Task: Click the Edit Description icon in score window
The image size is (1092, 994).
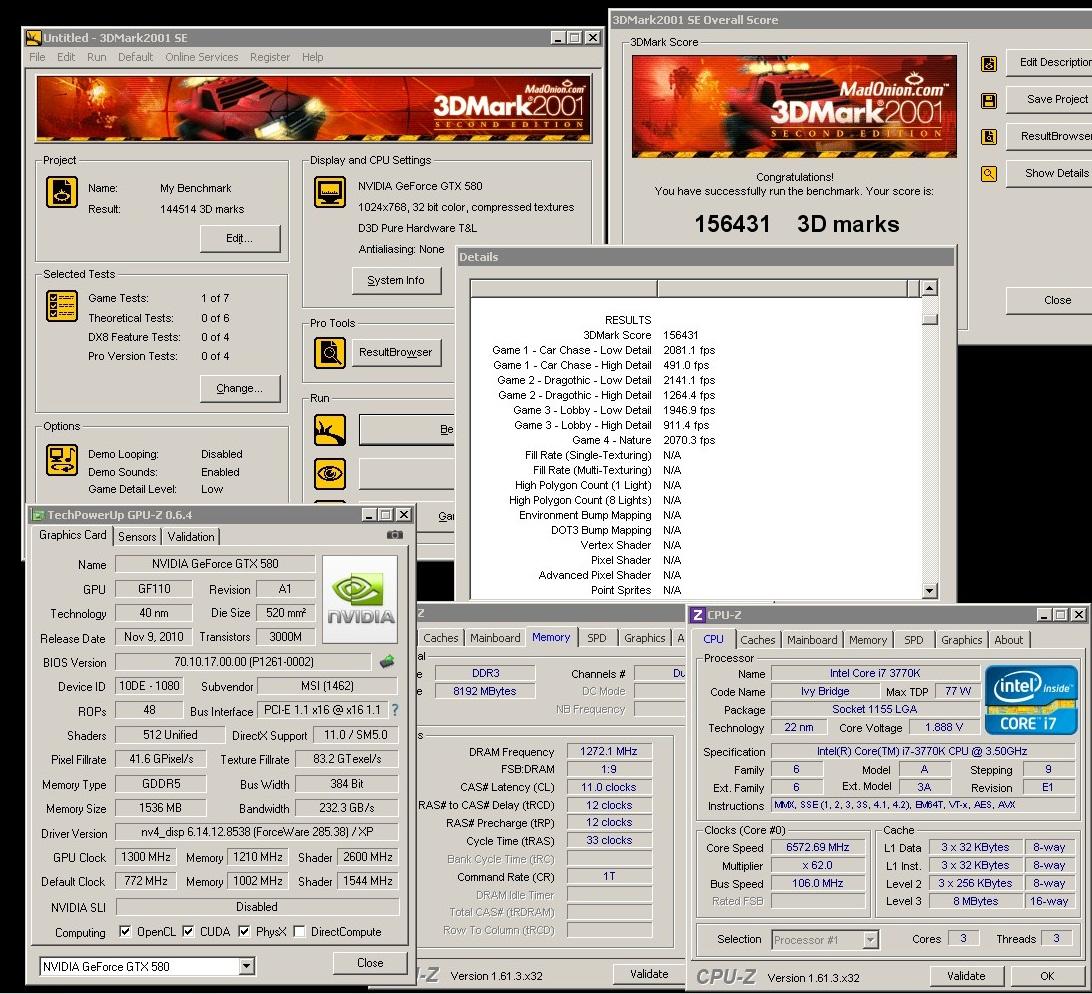Action: pos(988,64)
